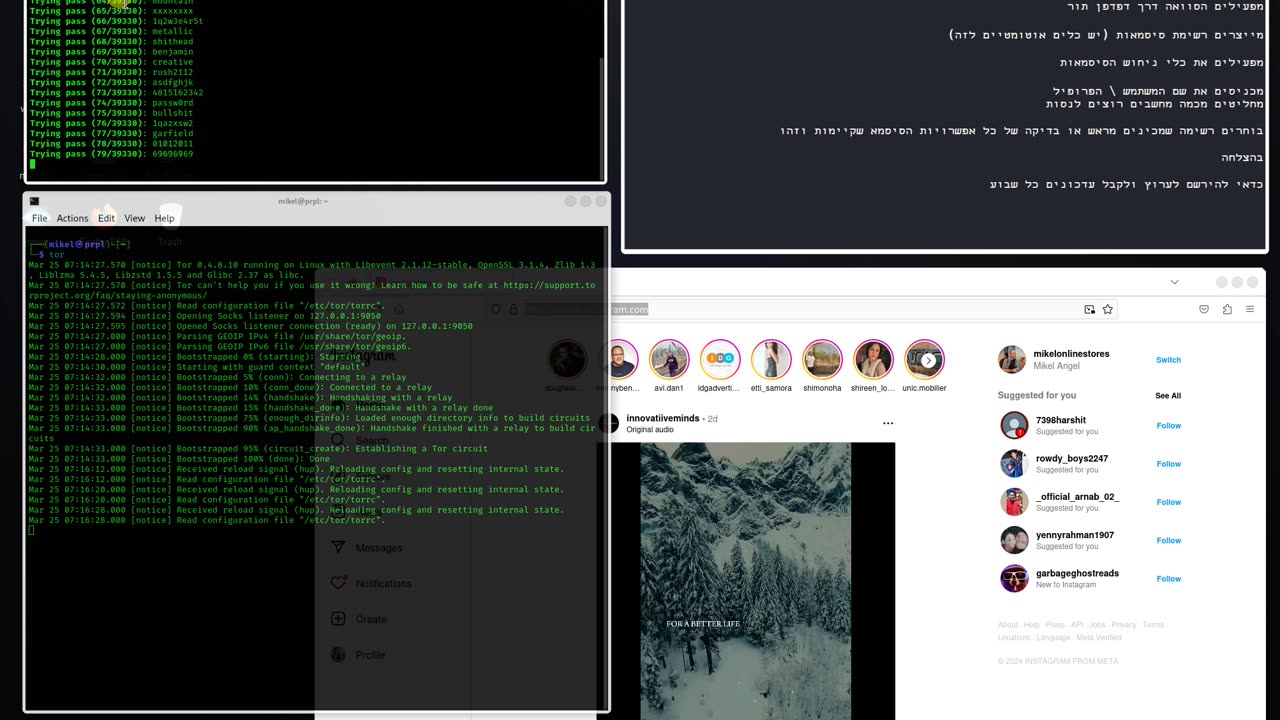The height and width of the screenshot is (720, 1280).
Task: Open the browser extensions puzzle icon
Action: click(1227, 310)
